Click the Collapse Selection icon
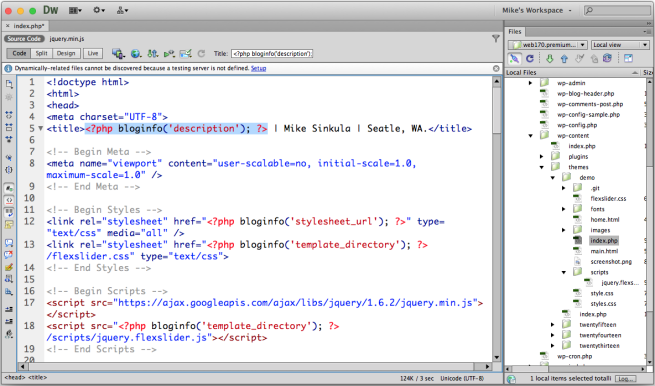 pos(9,127)
